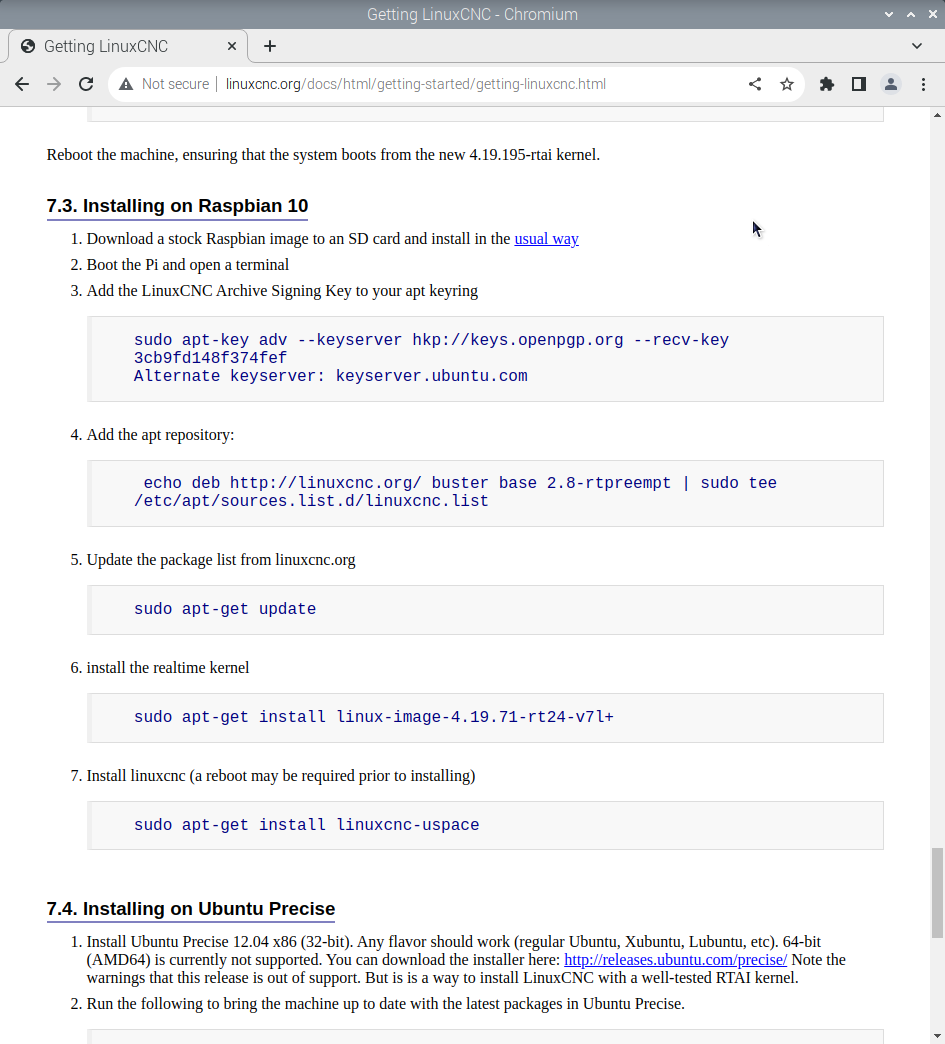Close the Chromium window

(932, 14)
